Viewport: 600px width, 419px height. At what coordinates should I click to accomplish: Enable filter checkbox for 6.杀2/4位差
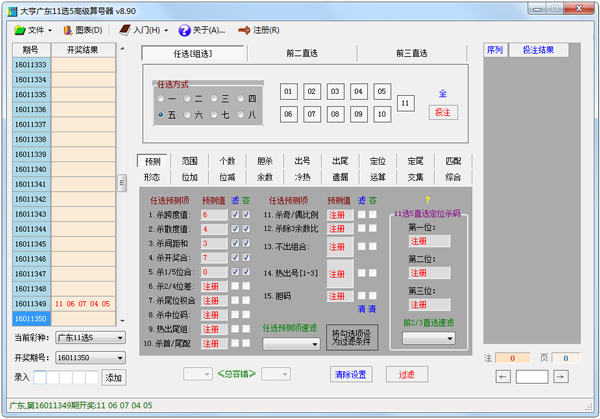point(235,286)
